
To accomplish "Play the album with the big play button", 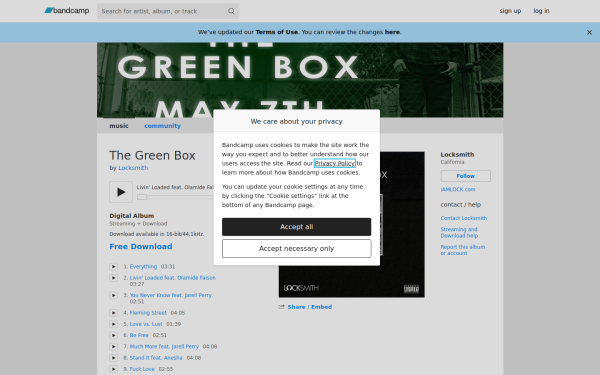I will [x=121, y=192].
